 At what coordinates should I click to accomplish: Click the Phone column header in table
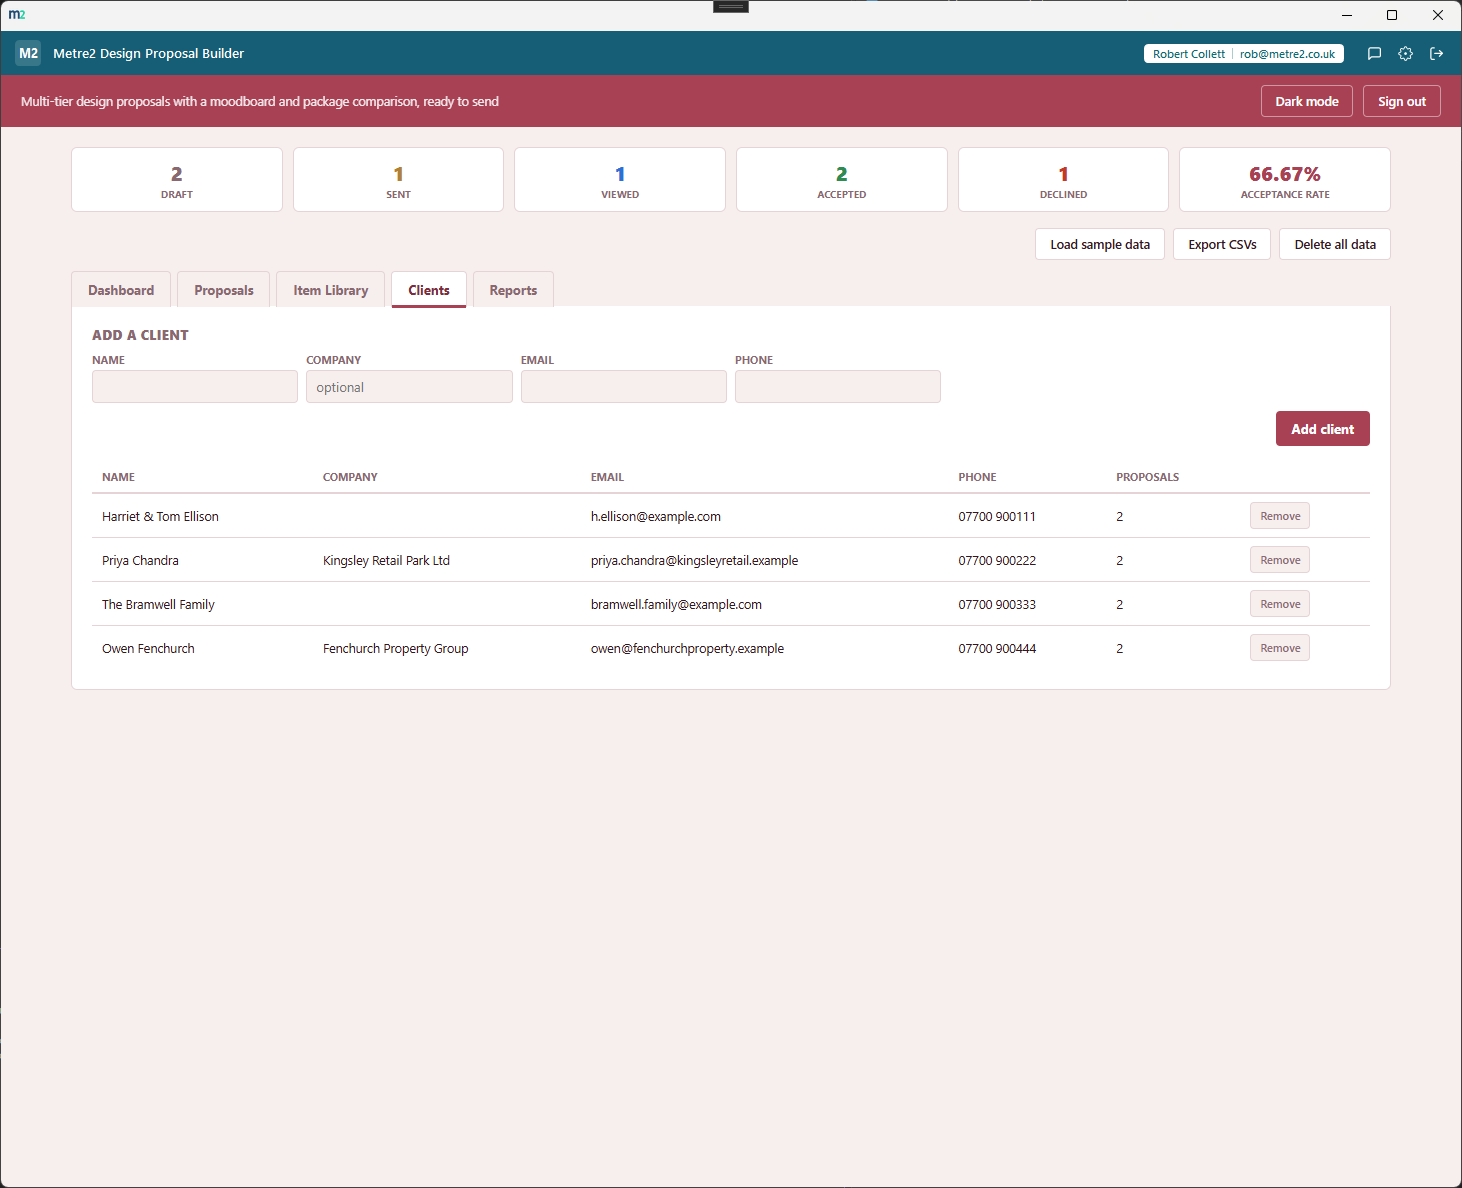point(977,477)
